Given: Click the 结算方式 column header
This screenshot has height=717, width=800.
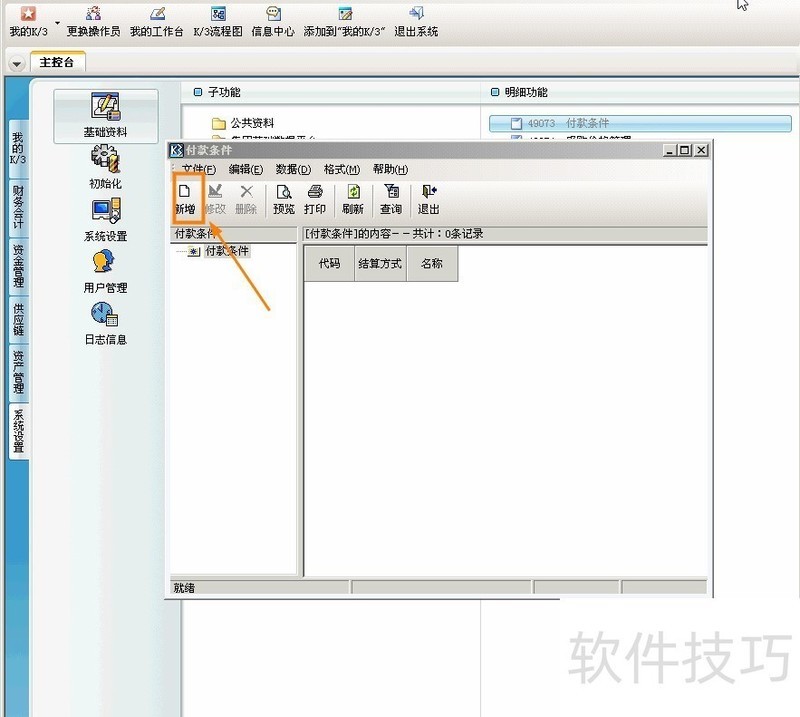Looking at the screenshot, I should click(x=379, y=265).
